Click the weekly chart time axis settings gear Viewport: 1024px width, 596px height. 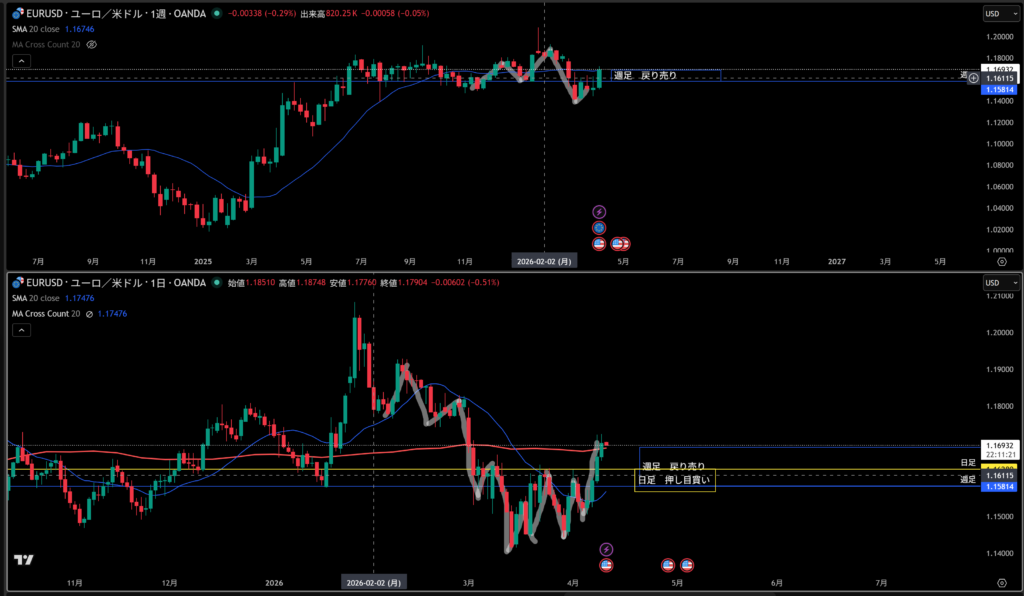(x=1002, y=260)
